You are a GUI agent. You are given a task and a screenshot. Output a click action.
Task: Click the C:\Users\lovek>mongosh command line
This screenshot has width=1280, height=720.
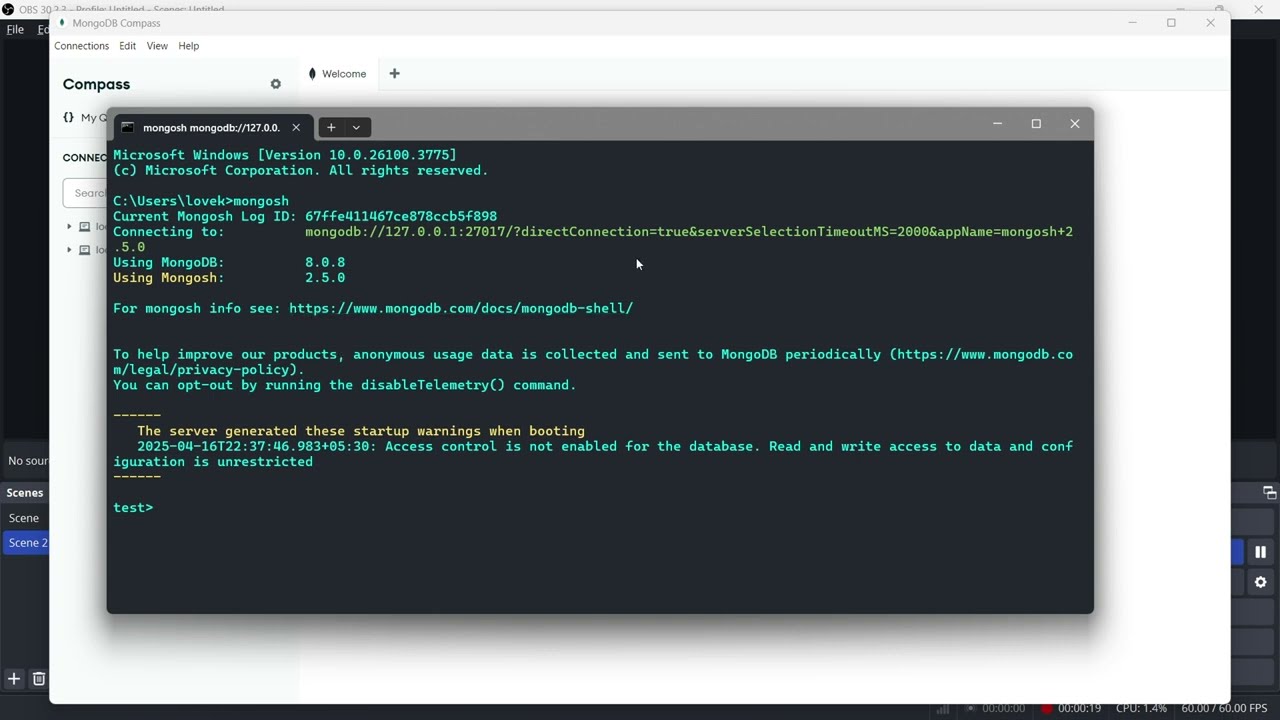point(201,201)
